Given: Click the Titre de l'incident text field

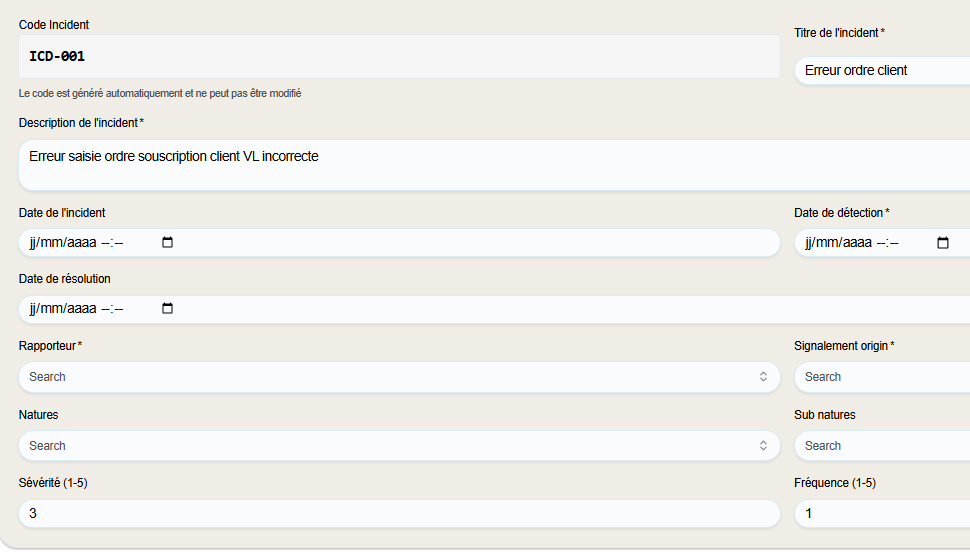Looking at the screenshot, I should click(880, 71).
